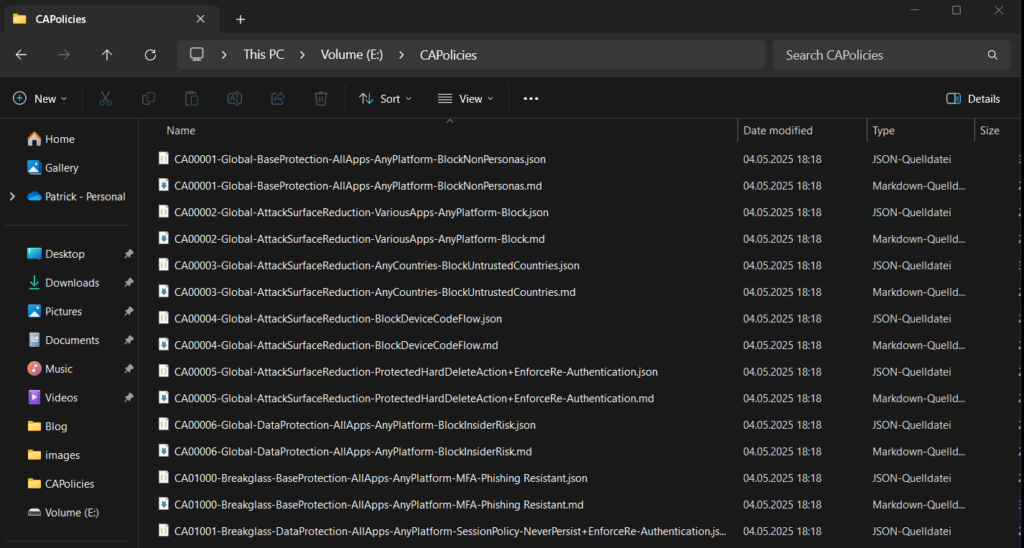
Task: Click inside the Search CAPolicies field
Action: point(880,55)
